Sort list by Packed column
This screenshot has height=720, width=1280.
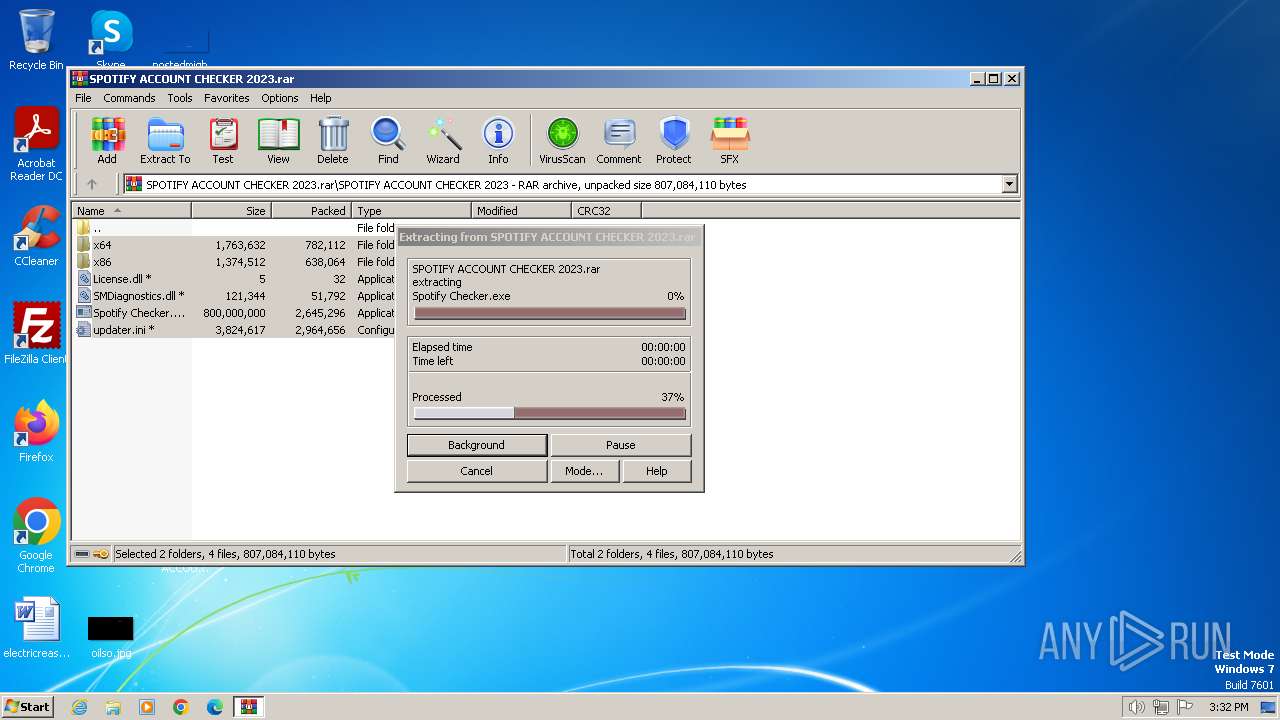click(311, 211)
